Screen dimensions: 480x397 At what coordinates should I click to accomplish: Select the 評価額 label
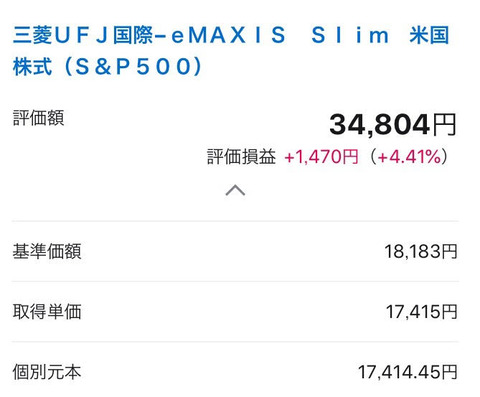coord(38,118)
